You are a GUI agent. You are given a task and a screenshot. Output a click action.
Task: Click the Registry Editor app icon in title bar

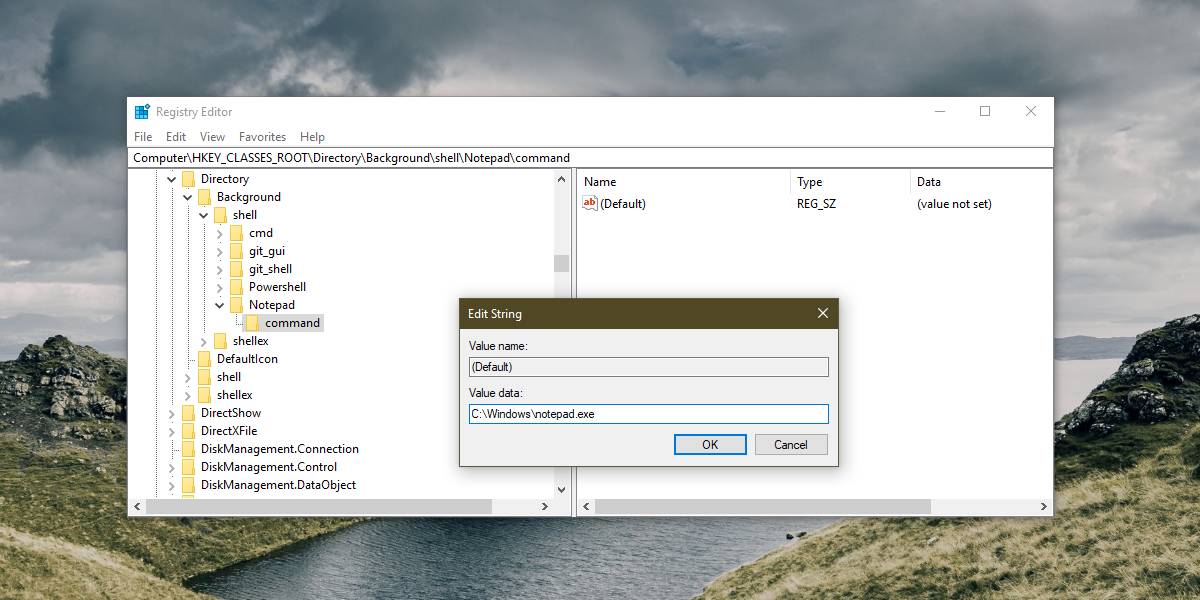[142, 112]
